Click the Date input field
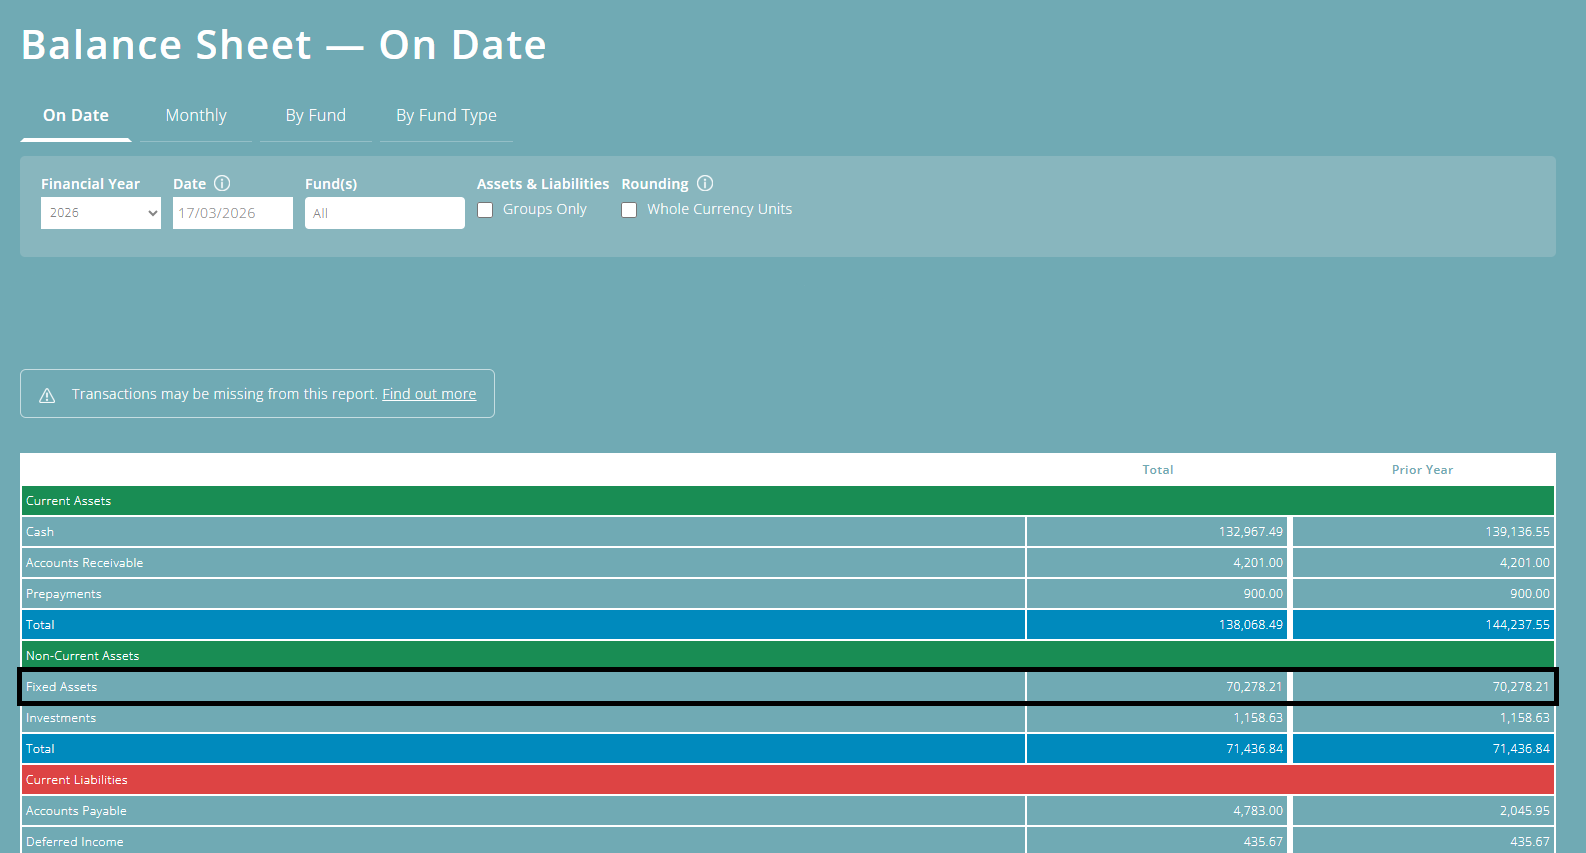This screenshot has width=1586, height=853. pos(233,213)
